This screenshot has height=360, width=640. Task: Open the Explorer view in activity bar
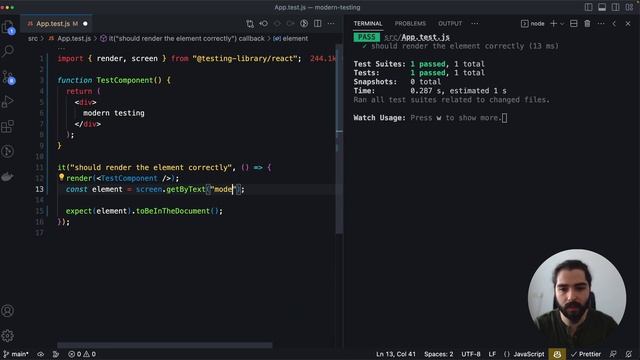pyautogui.click(x=8, y=27)
